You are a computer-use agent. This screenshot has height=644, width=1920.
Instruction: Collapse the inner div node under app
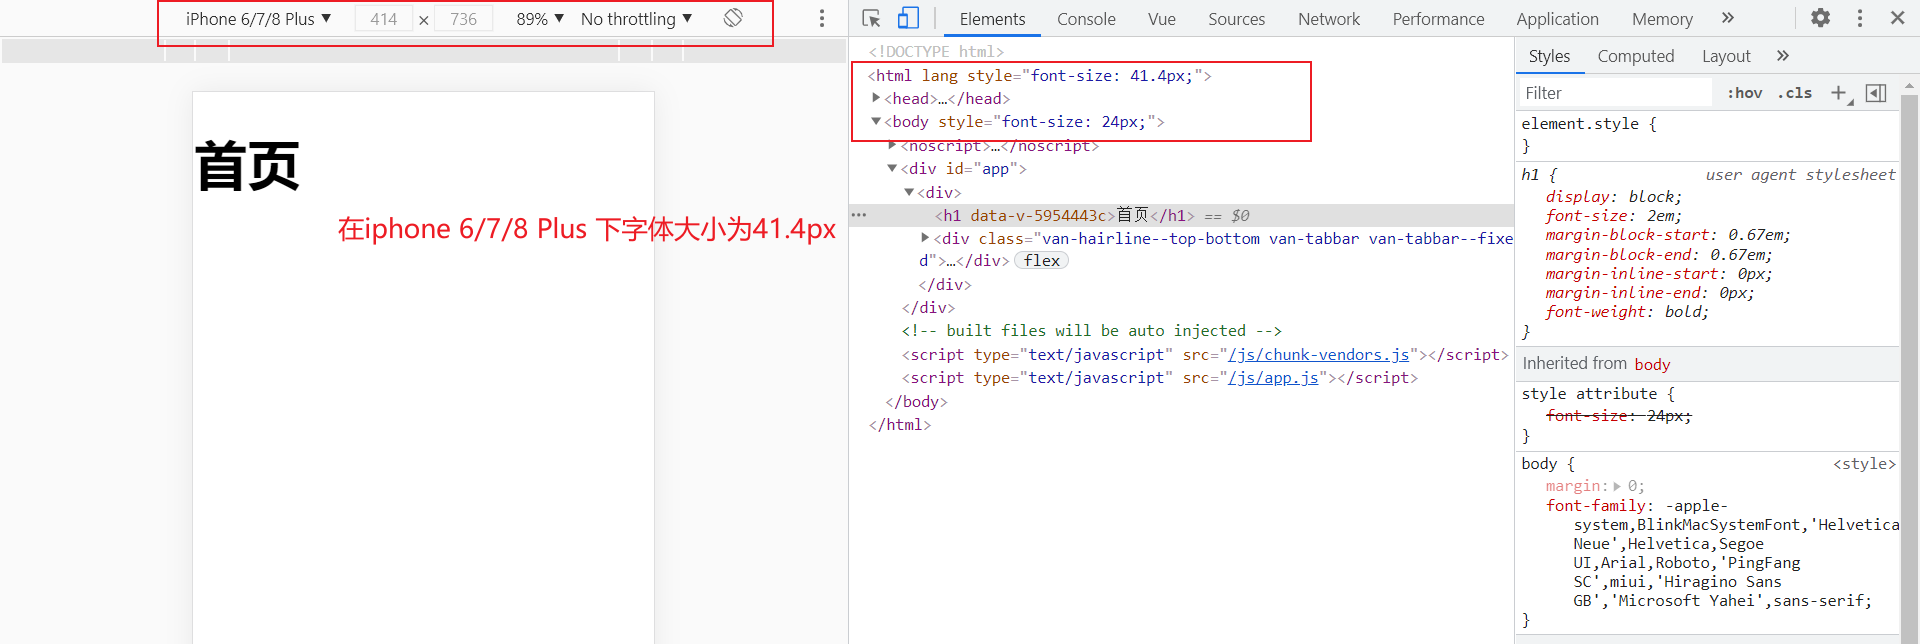point(909,192)
